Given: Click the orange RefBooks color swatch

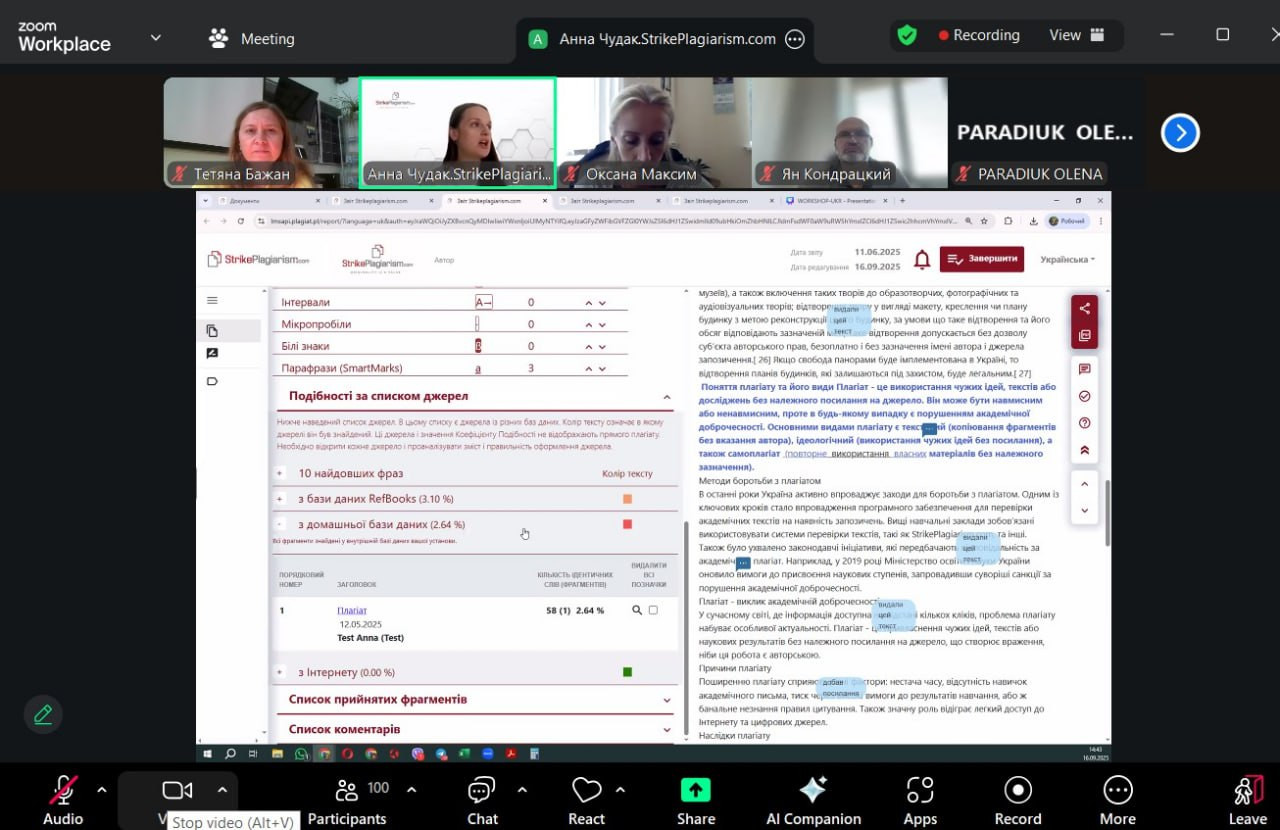Looking at the screenshot, I should 627,498.
